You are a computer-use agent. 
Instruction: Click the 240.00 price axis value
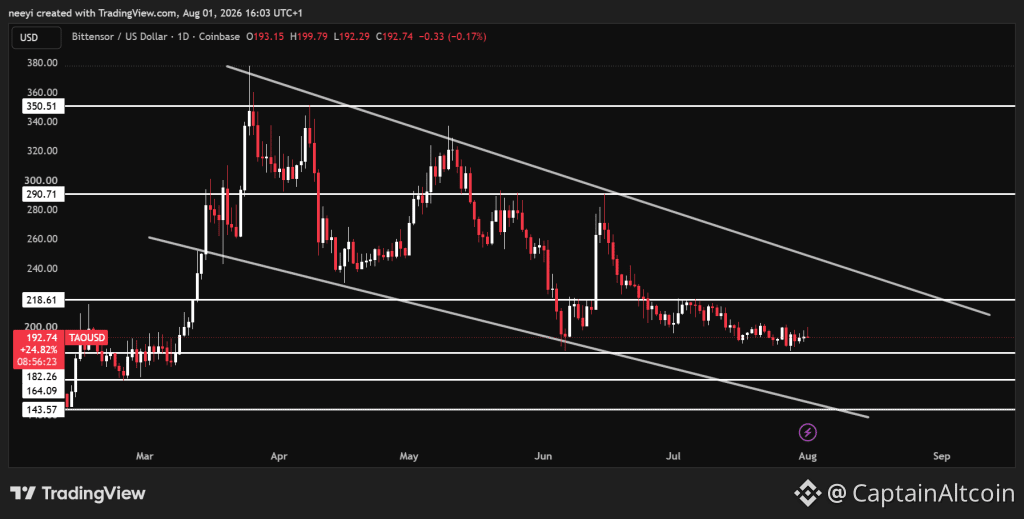click(42, 268)
